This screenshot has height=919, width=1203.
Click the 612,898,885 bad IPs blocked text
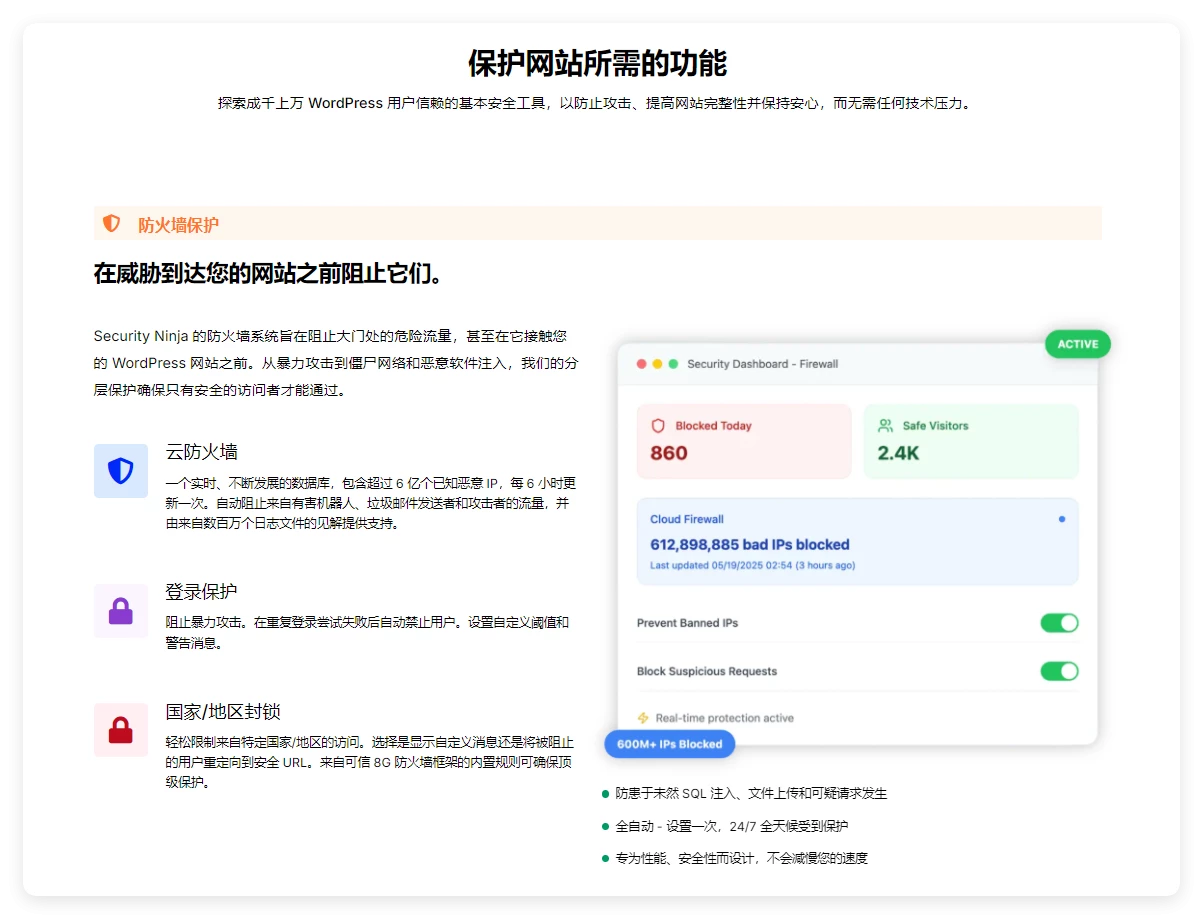tap(749, 545)
